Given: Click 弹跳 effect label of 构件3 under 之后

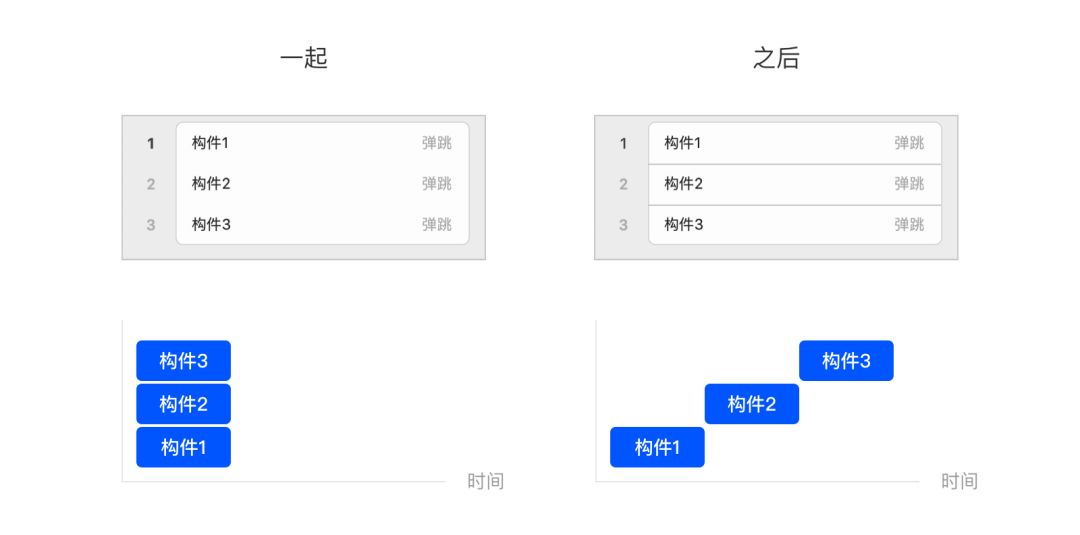Looking at the screenshot, I should tap(909, 224).
